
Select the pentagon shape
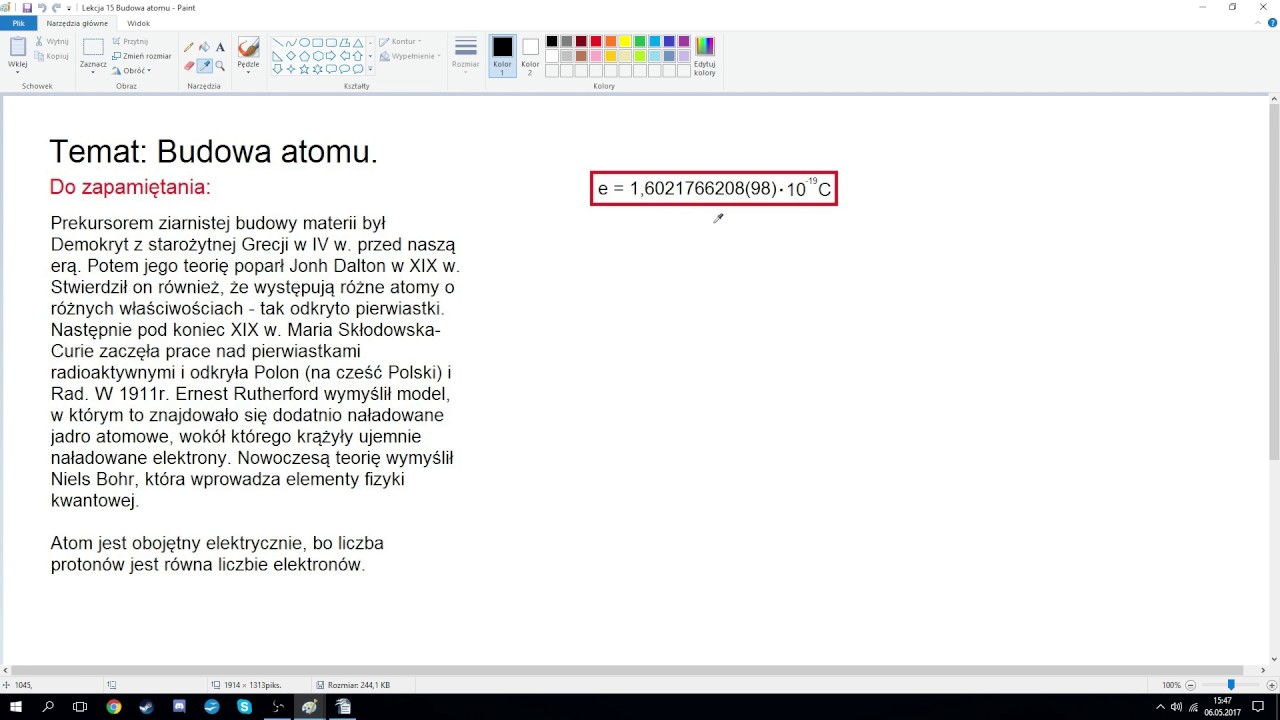pos(304,56)
